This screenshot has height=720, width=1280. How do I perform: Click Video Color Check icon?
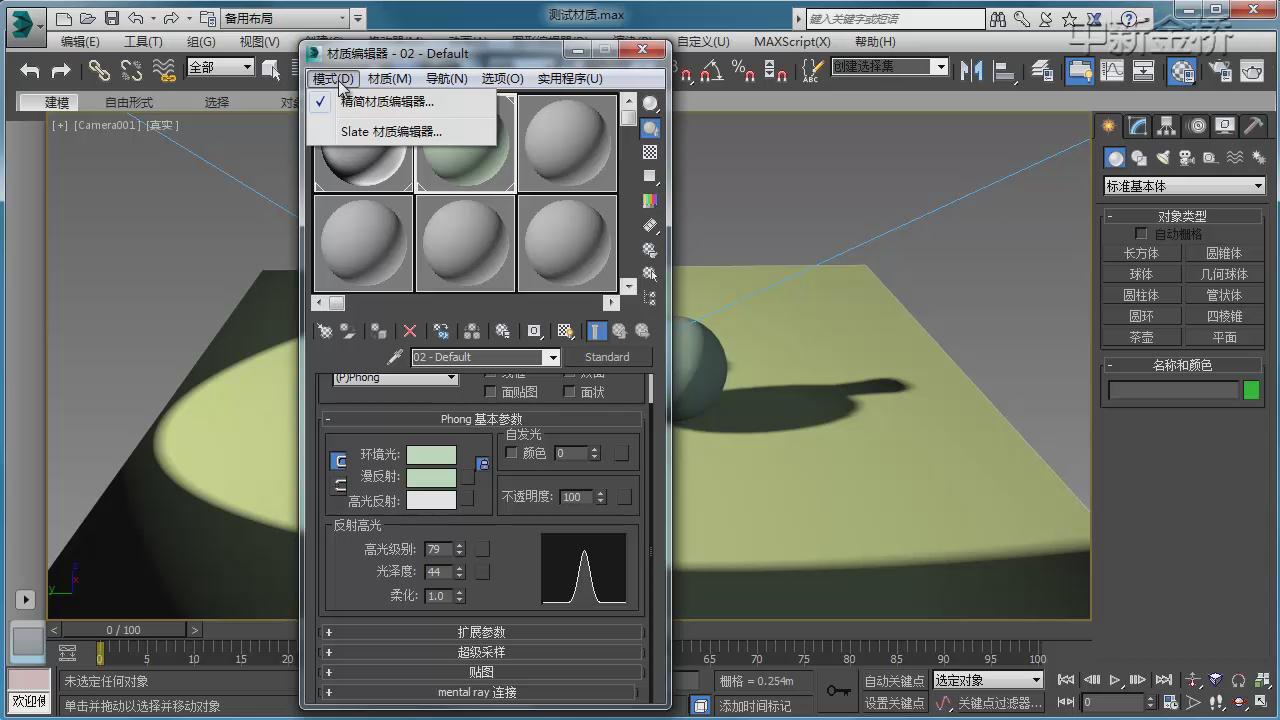pyautogui.click(x=650, y=201)
